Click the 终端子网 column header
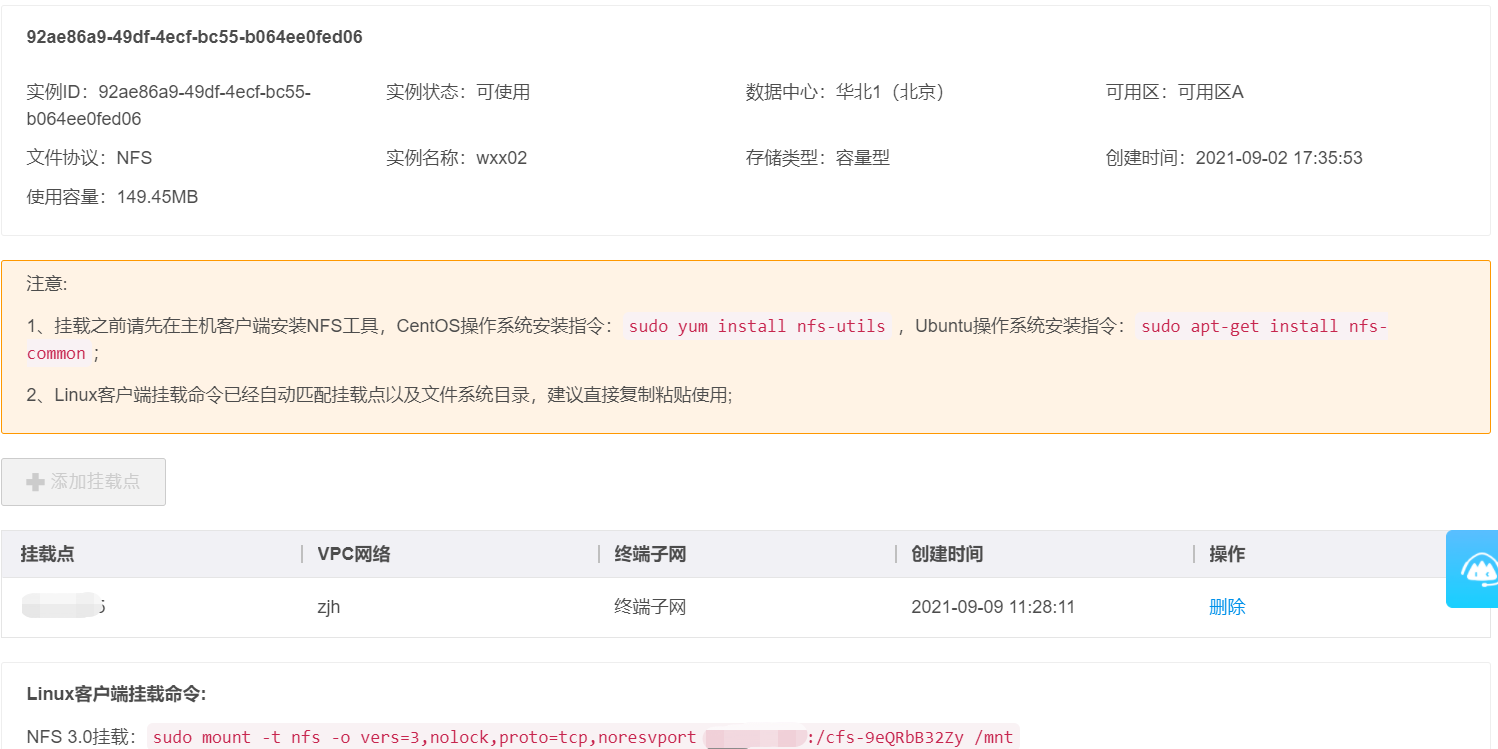Image resolution: width=1498 pixels, height=749 pixels. tap(650, 554)
